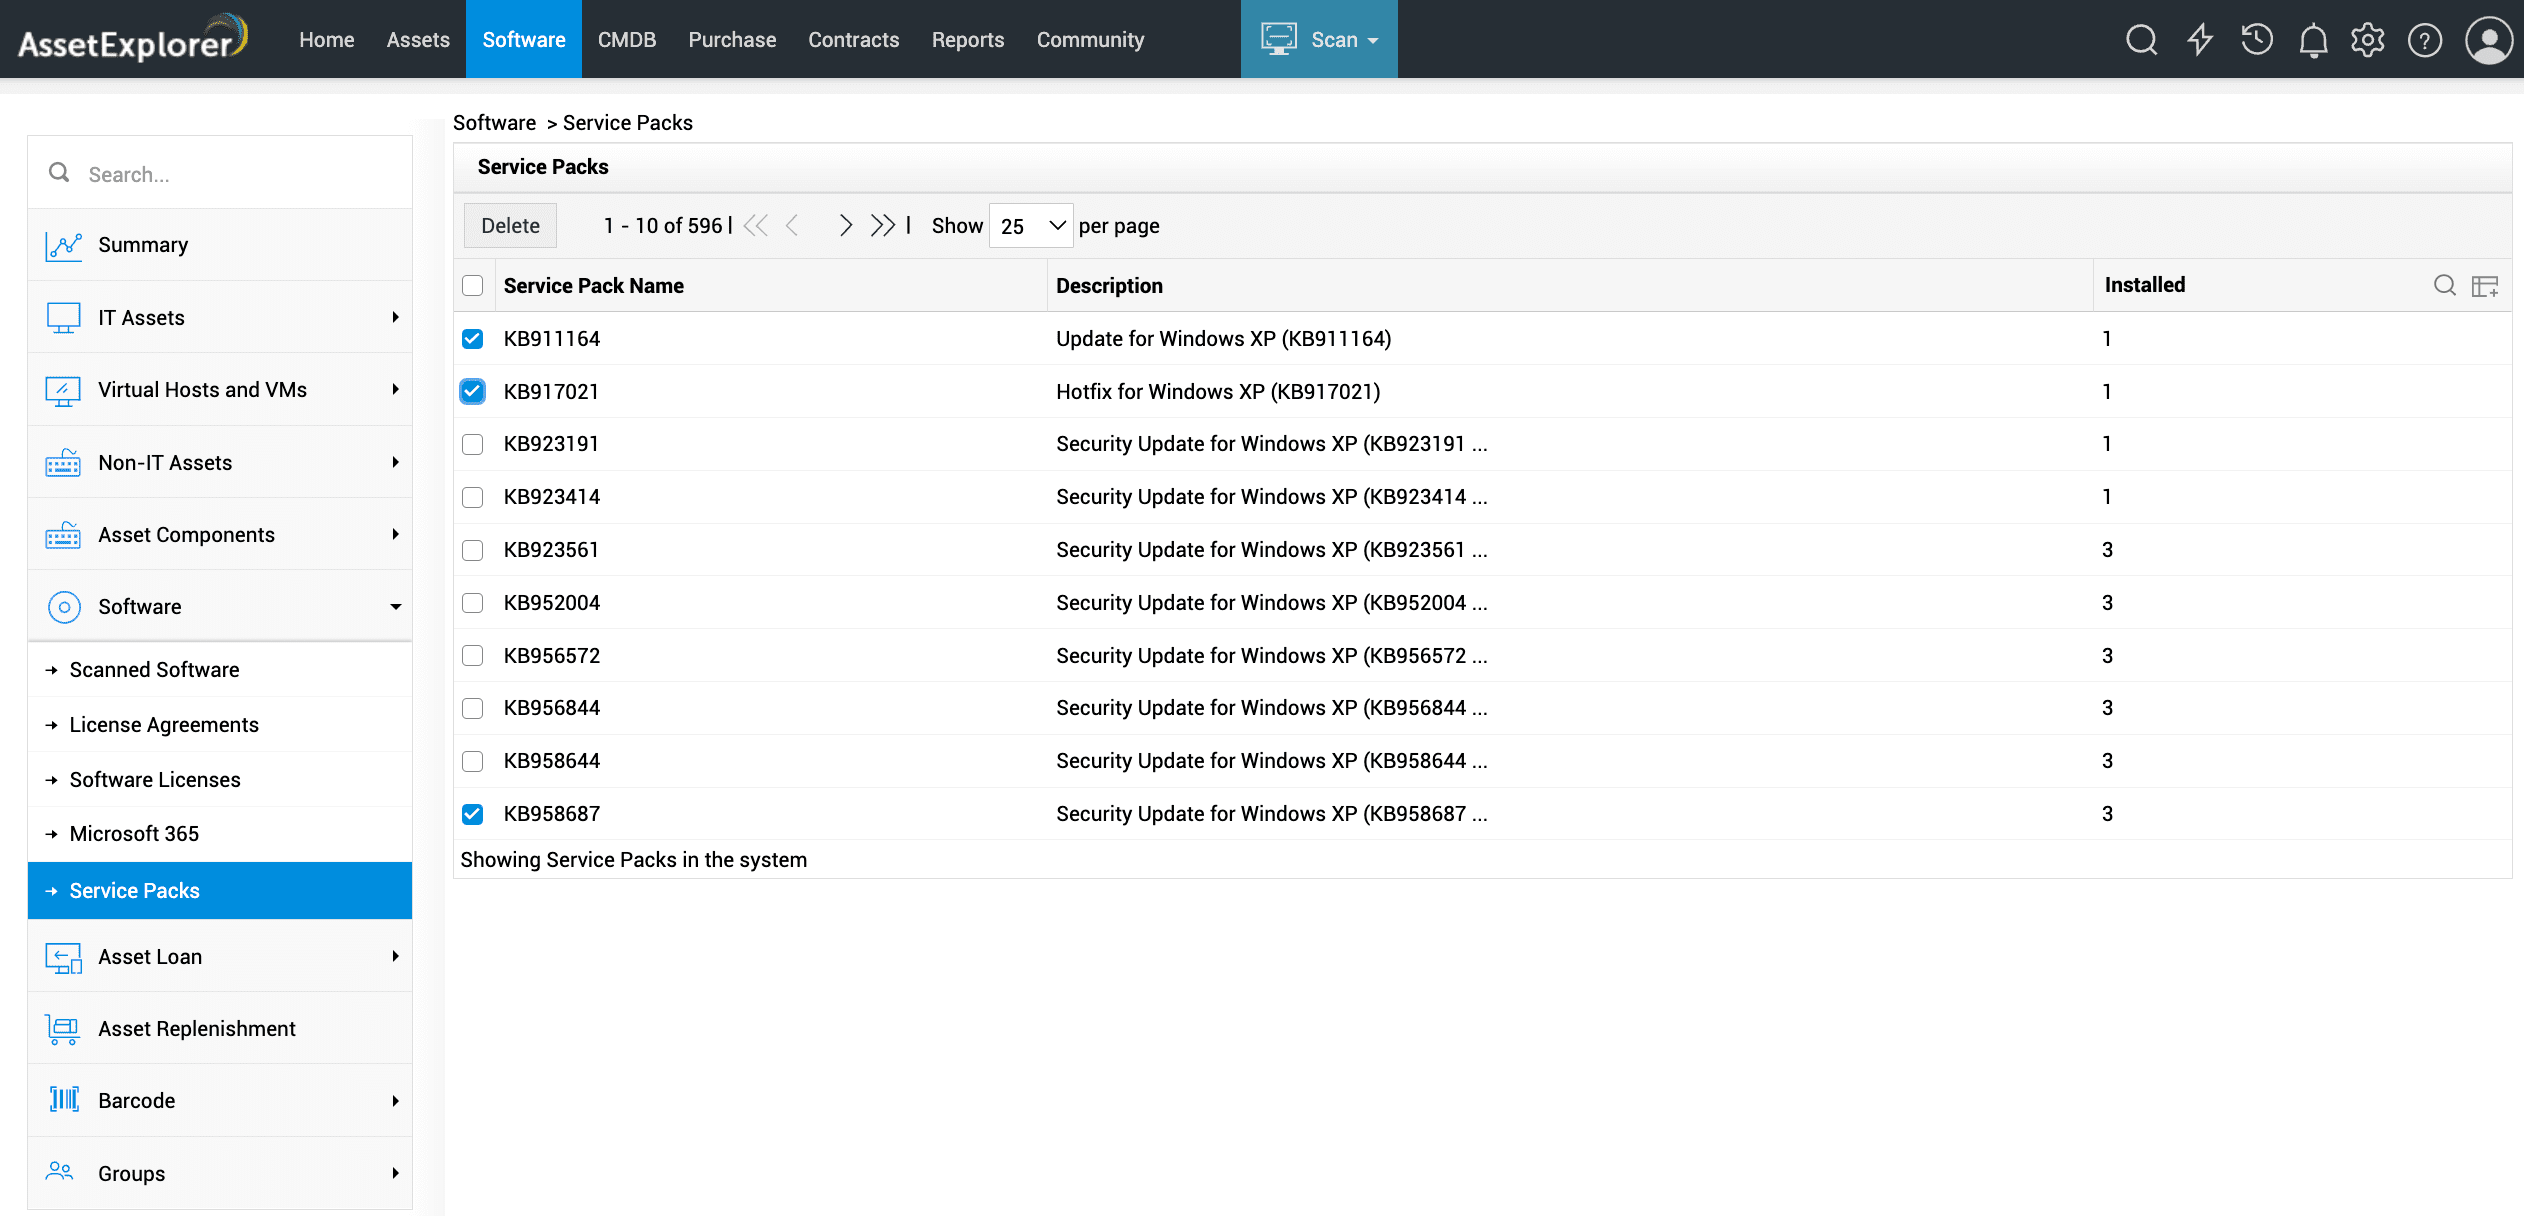Uncheck the KB911164 checkbox

473,339
